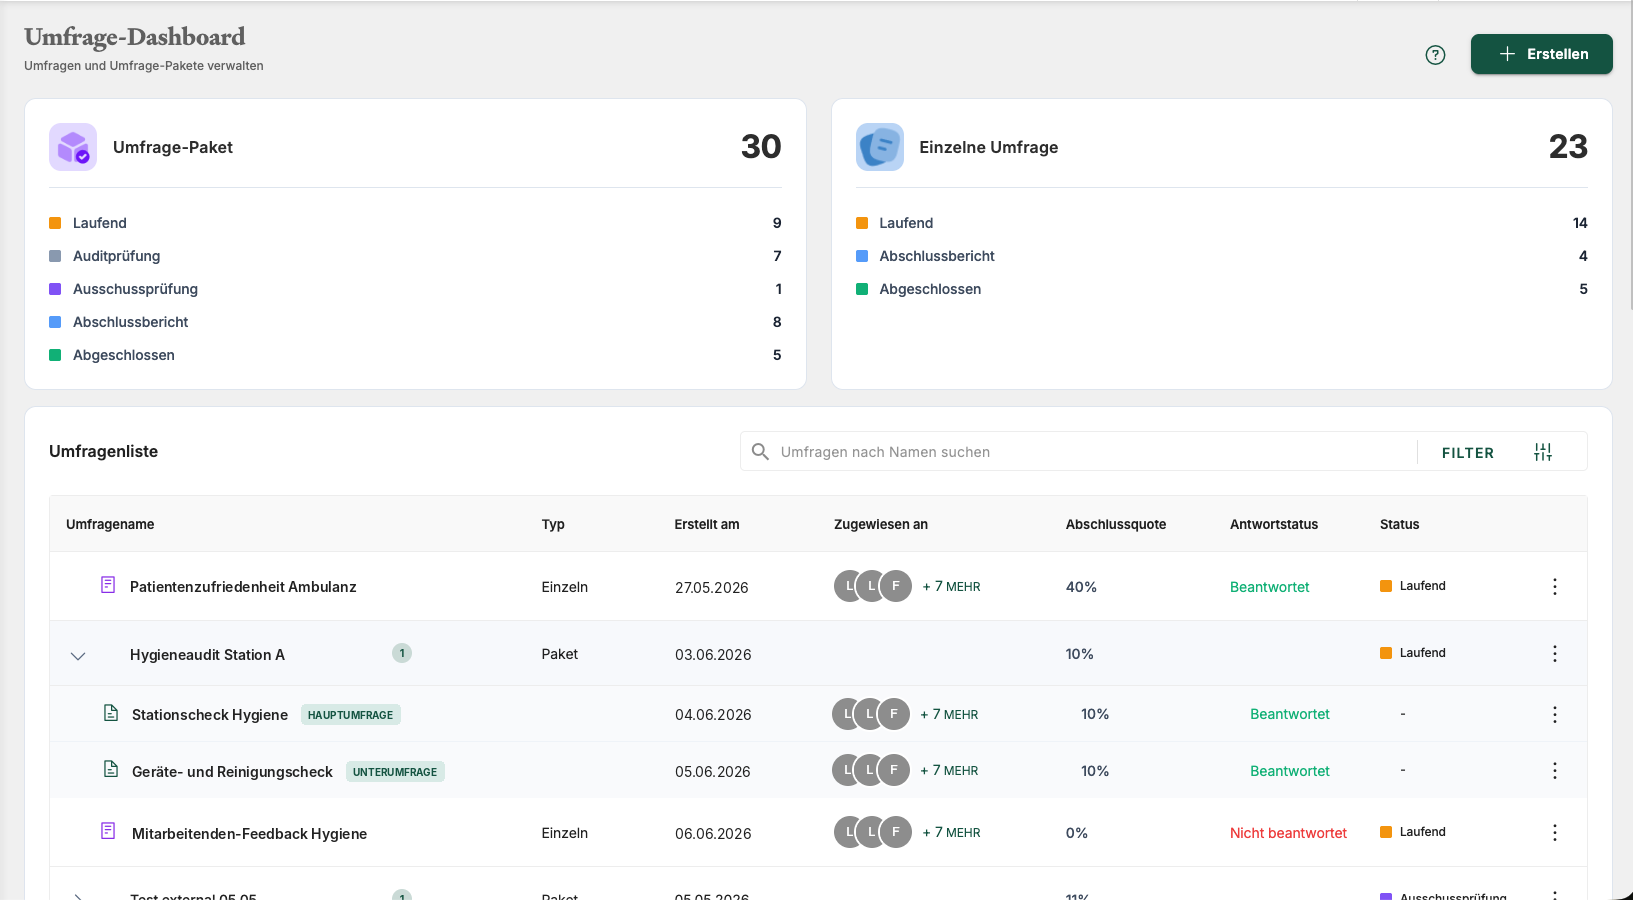Open the survey Patientenzufriedenheit Ambulanz
Viewport: 1633px width, 900px height.
[243, 587]
